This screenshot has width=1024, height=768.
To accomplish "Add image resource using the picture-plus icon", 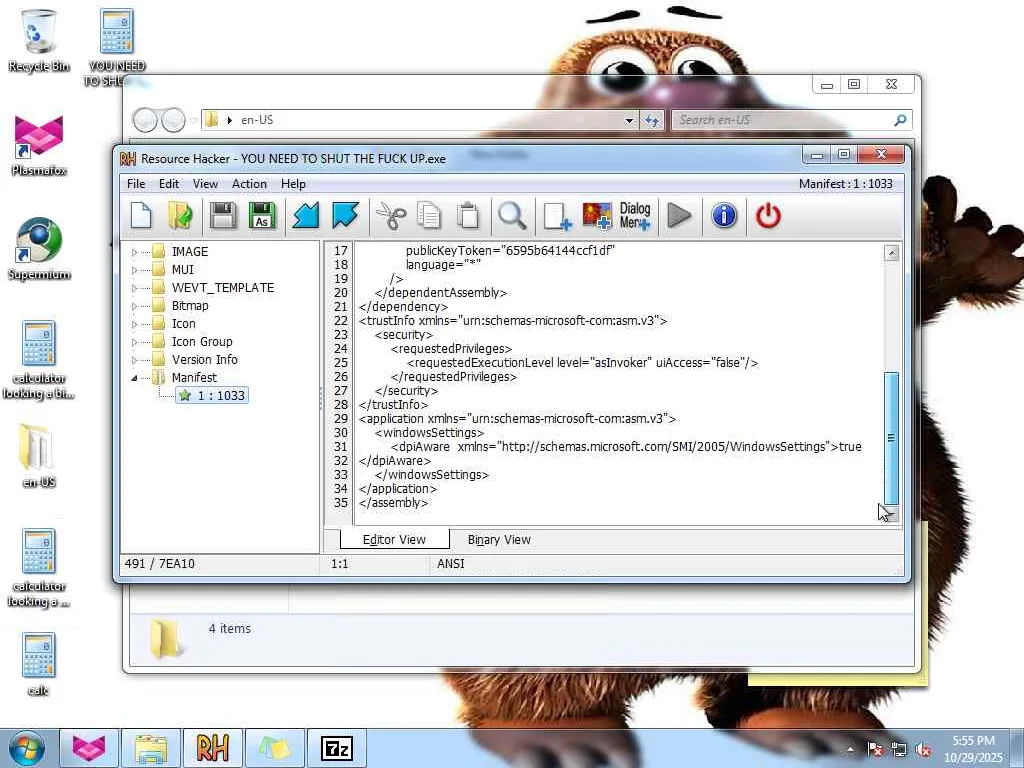I will pos(597,216).
